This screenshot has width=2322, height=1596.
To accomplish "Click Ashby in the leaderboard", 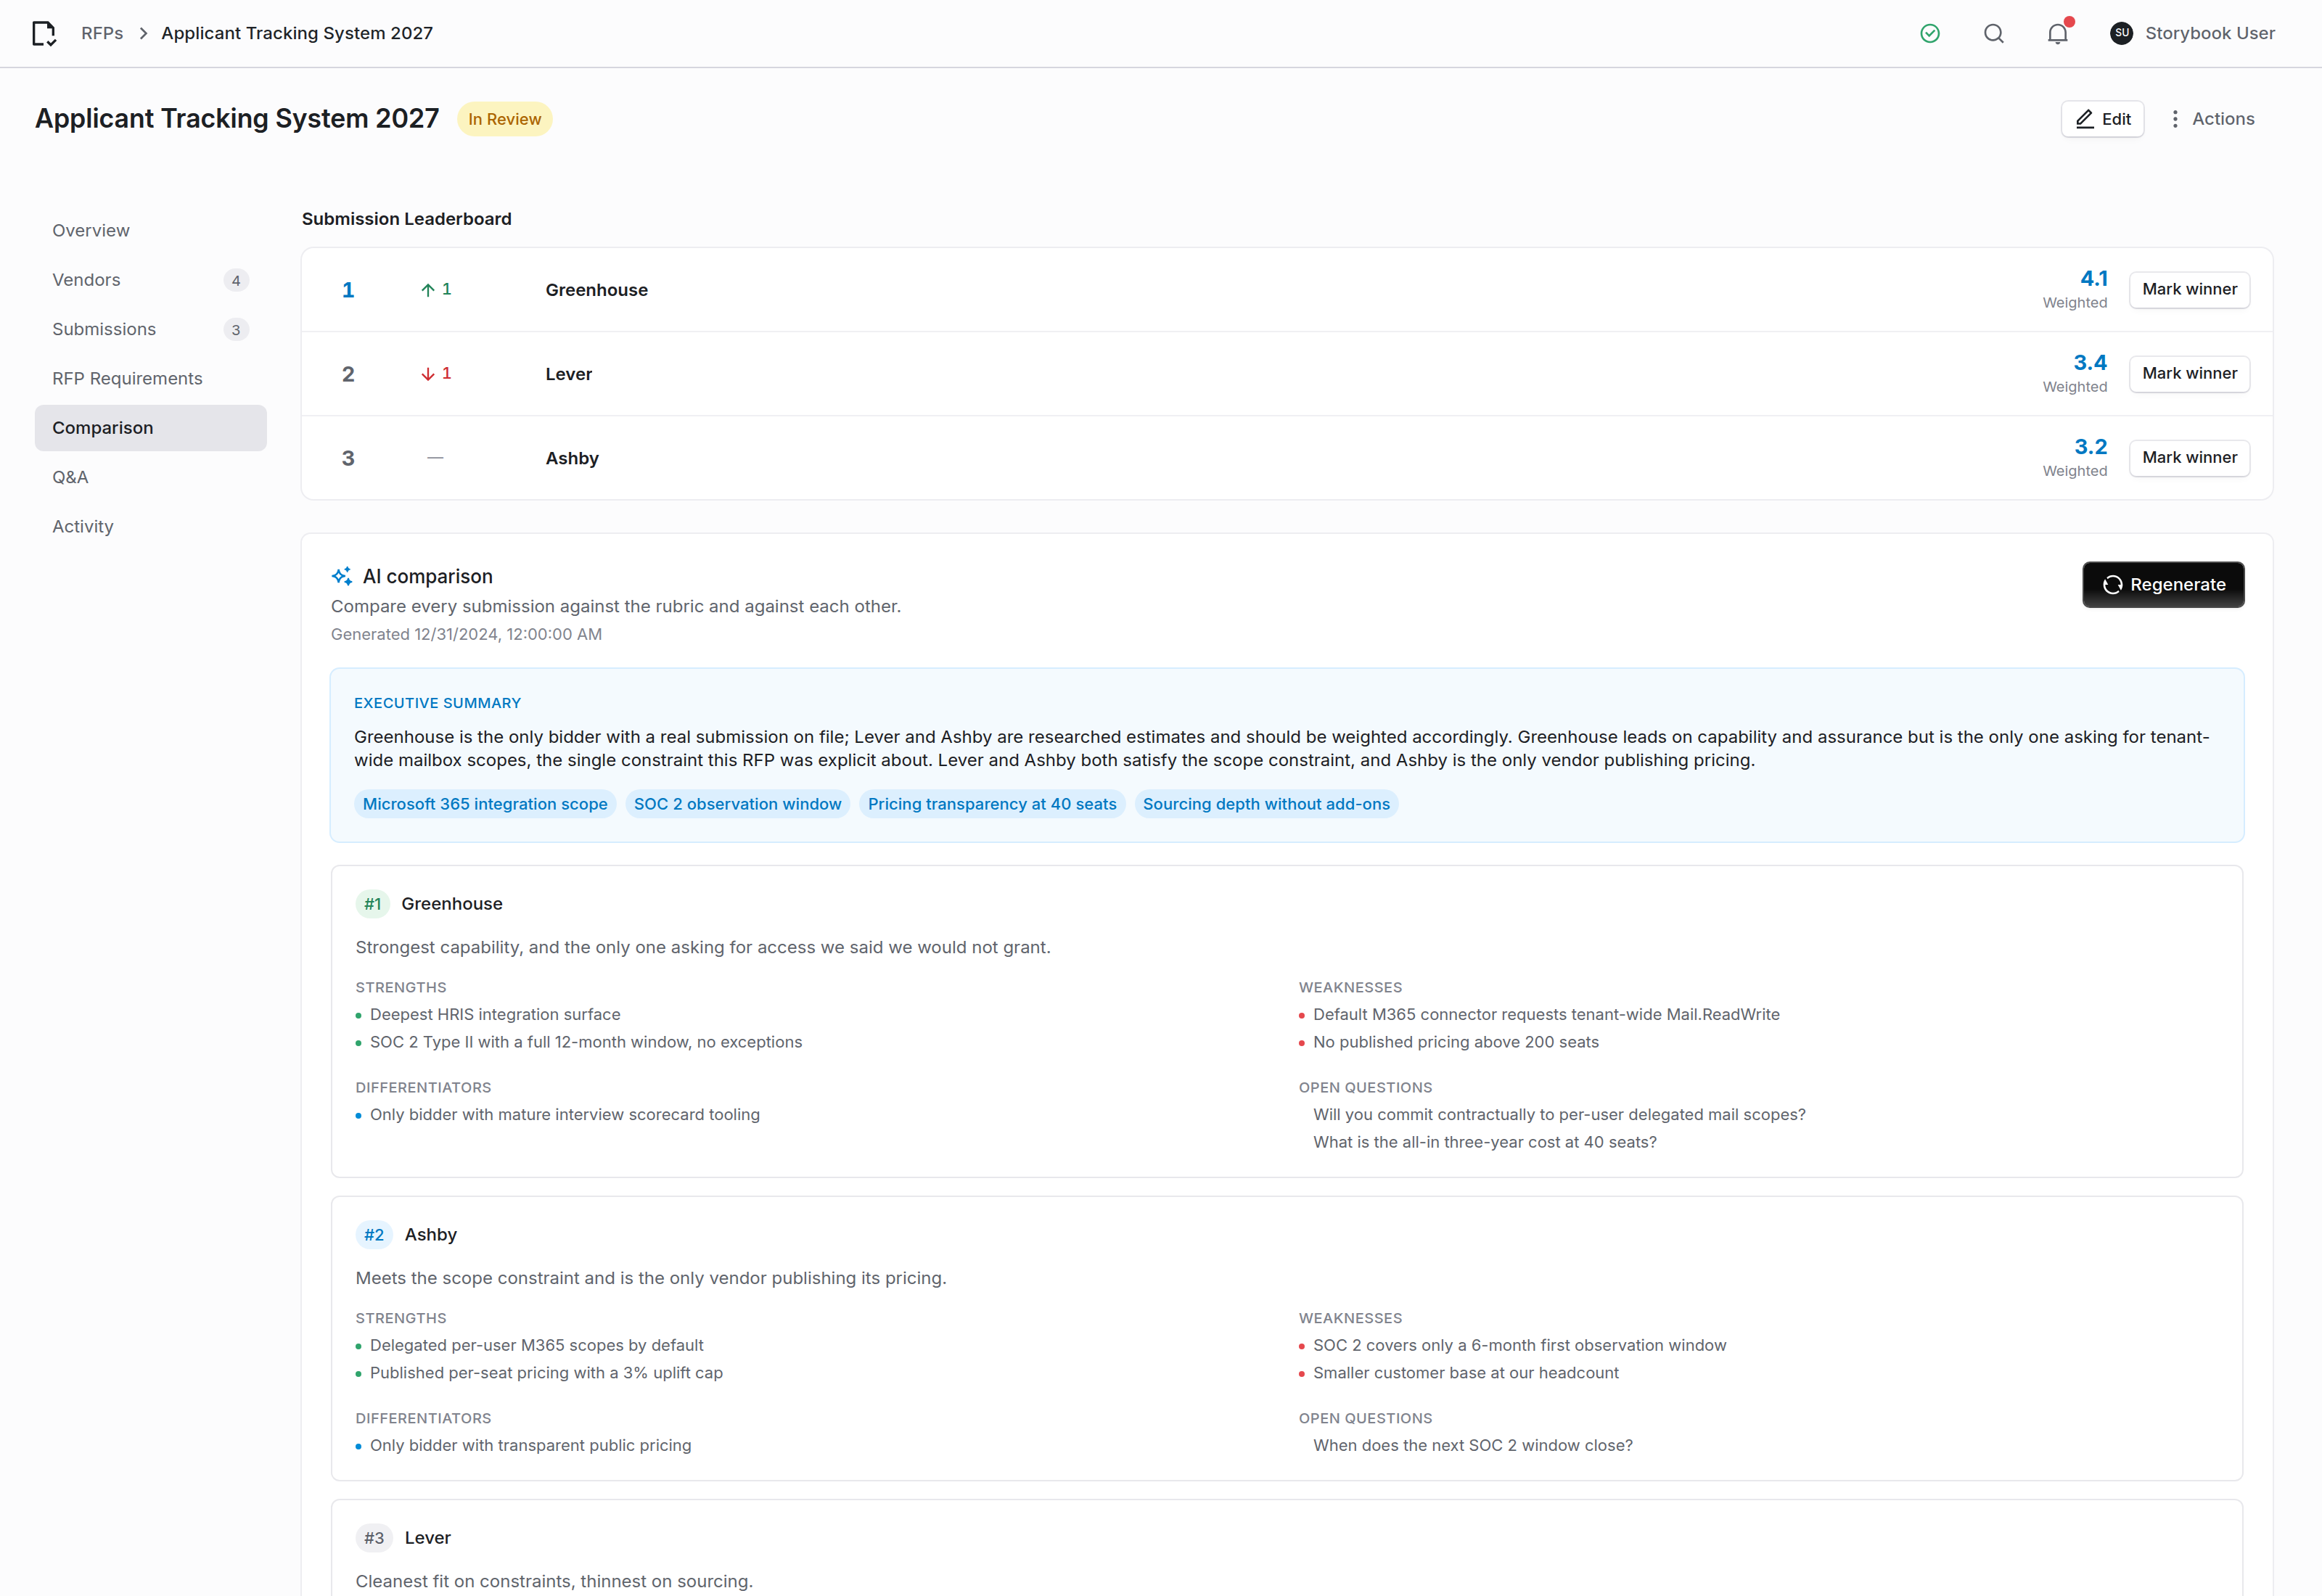I will [572, 458].
